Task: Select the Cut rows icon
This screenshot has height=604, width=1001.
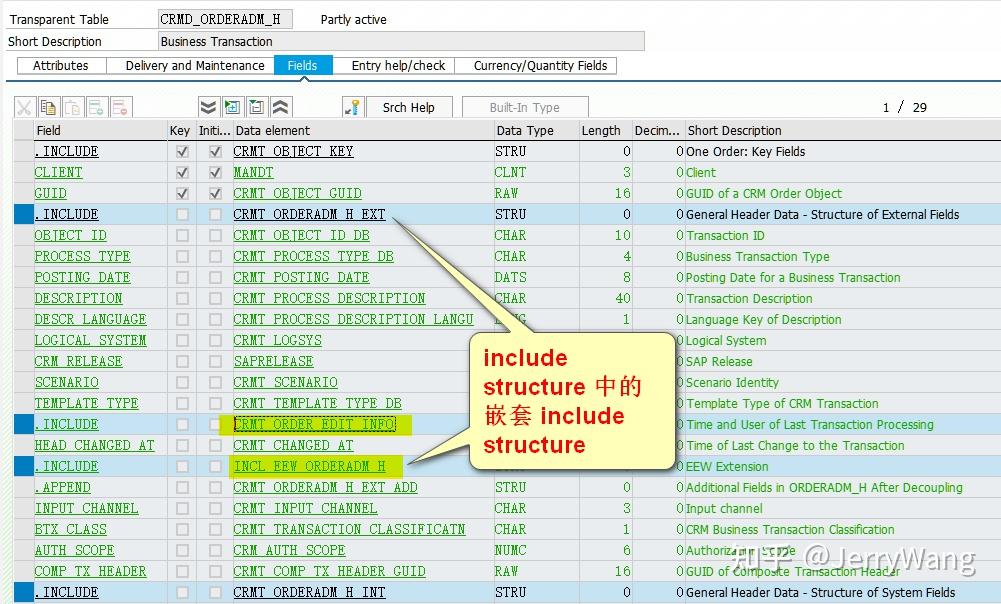Action: tap(25, 107)
